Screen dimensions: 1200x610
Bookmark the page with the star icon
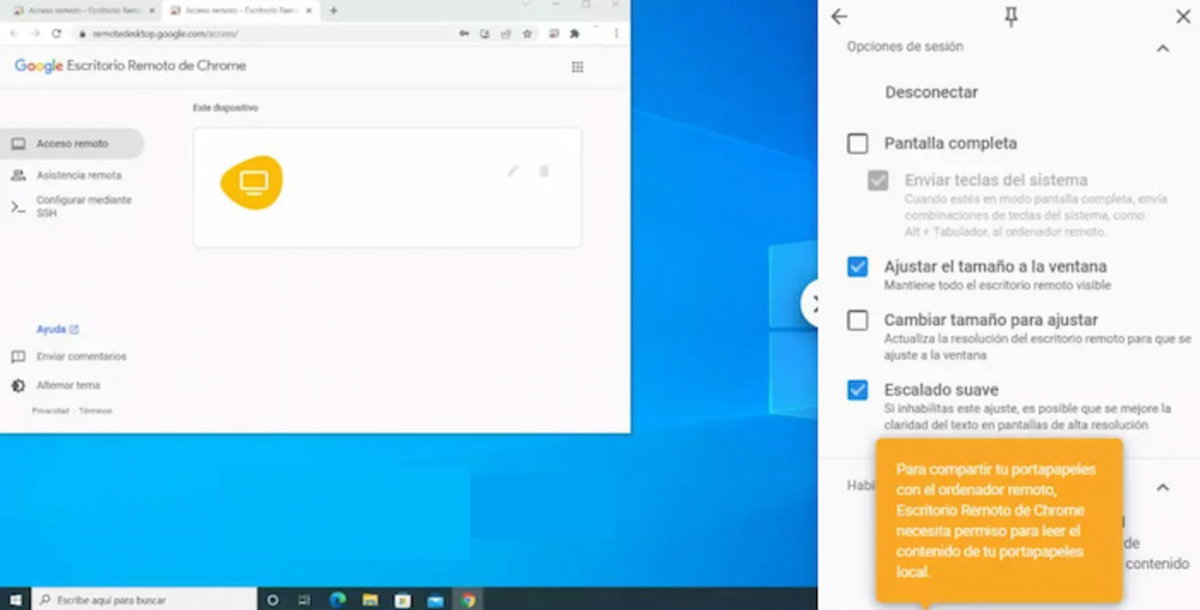pyautogui.click(x=527, y=33)
